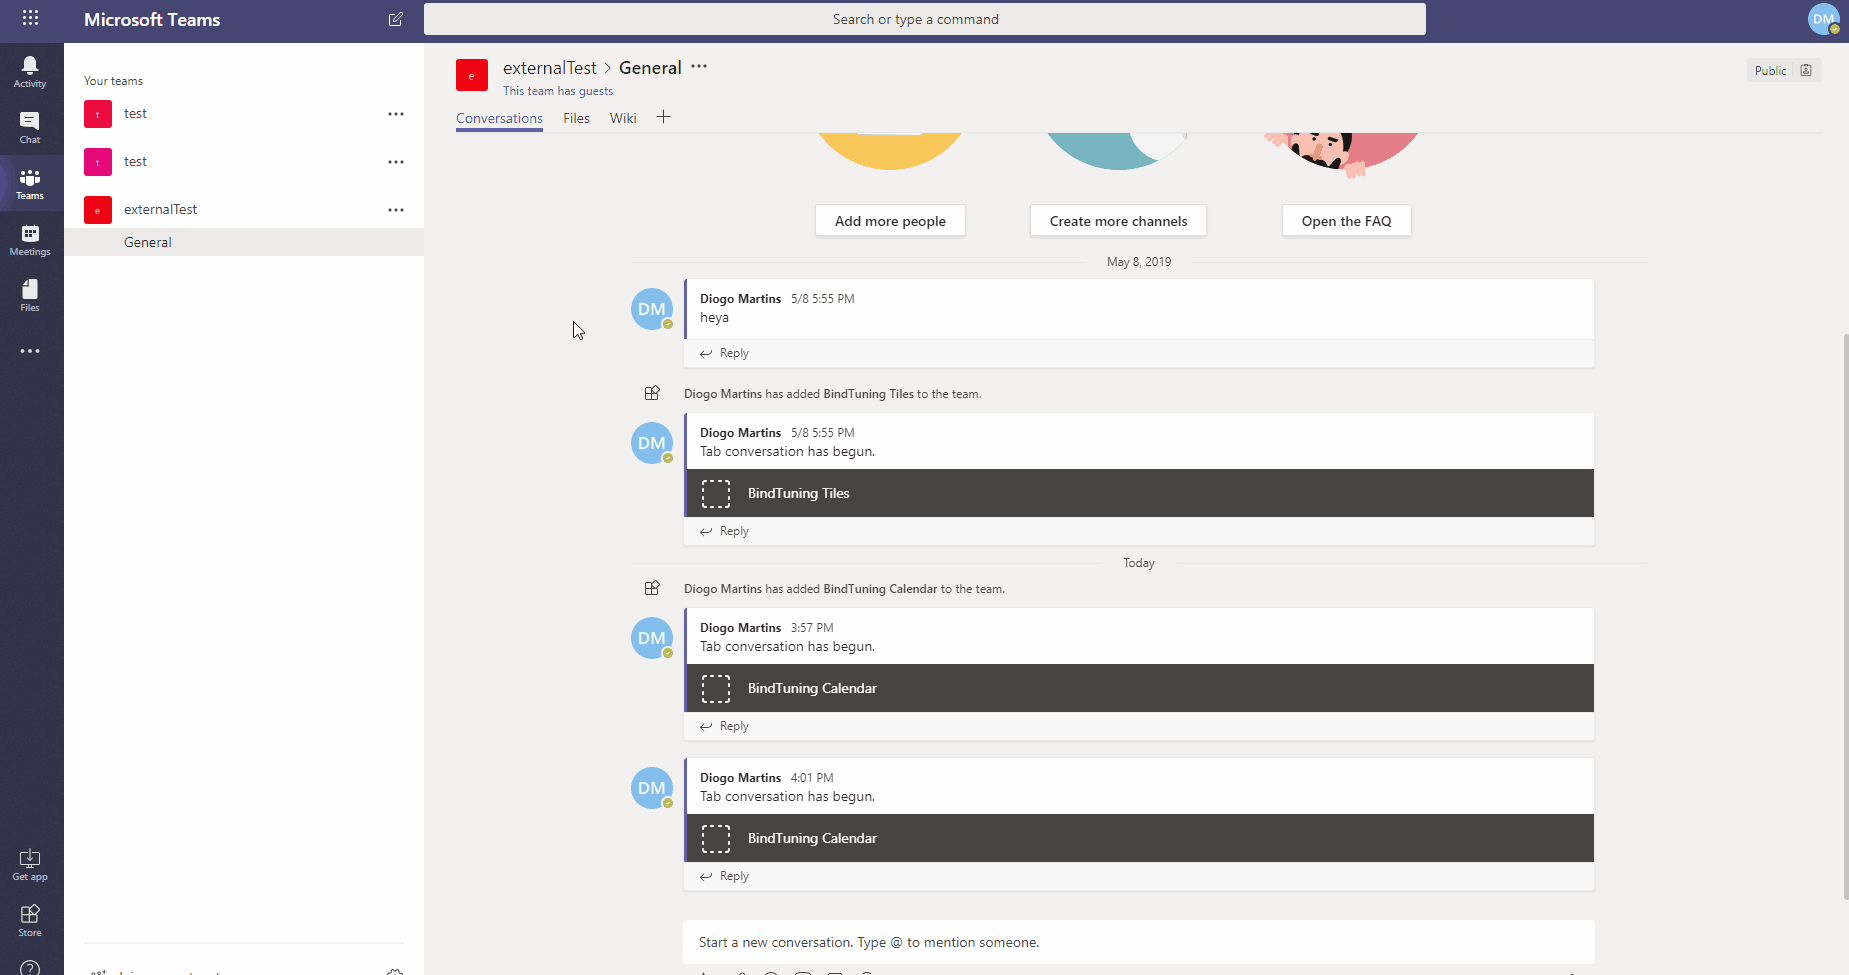
Task: Switch to the Files tab
Action: (x=576, y=118)
